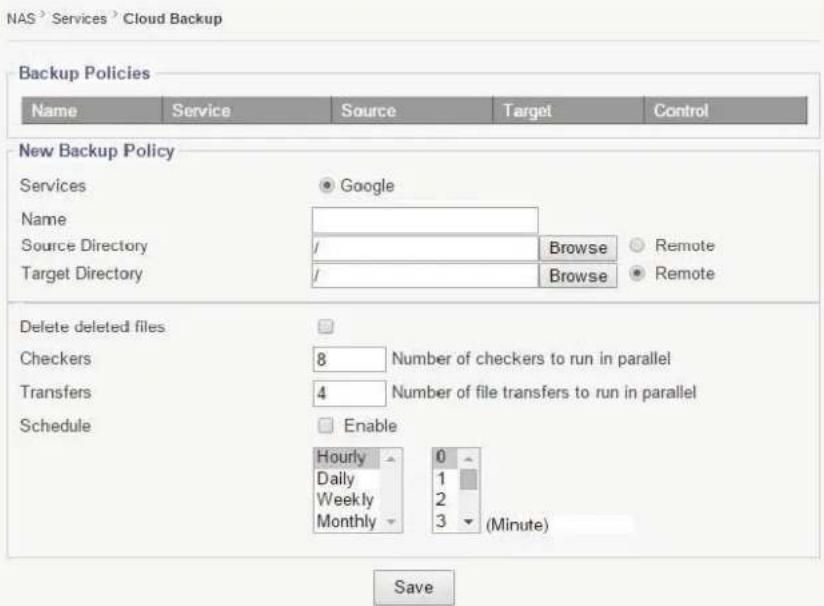Click the minute list down arrow

coord(469,522)
